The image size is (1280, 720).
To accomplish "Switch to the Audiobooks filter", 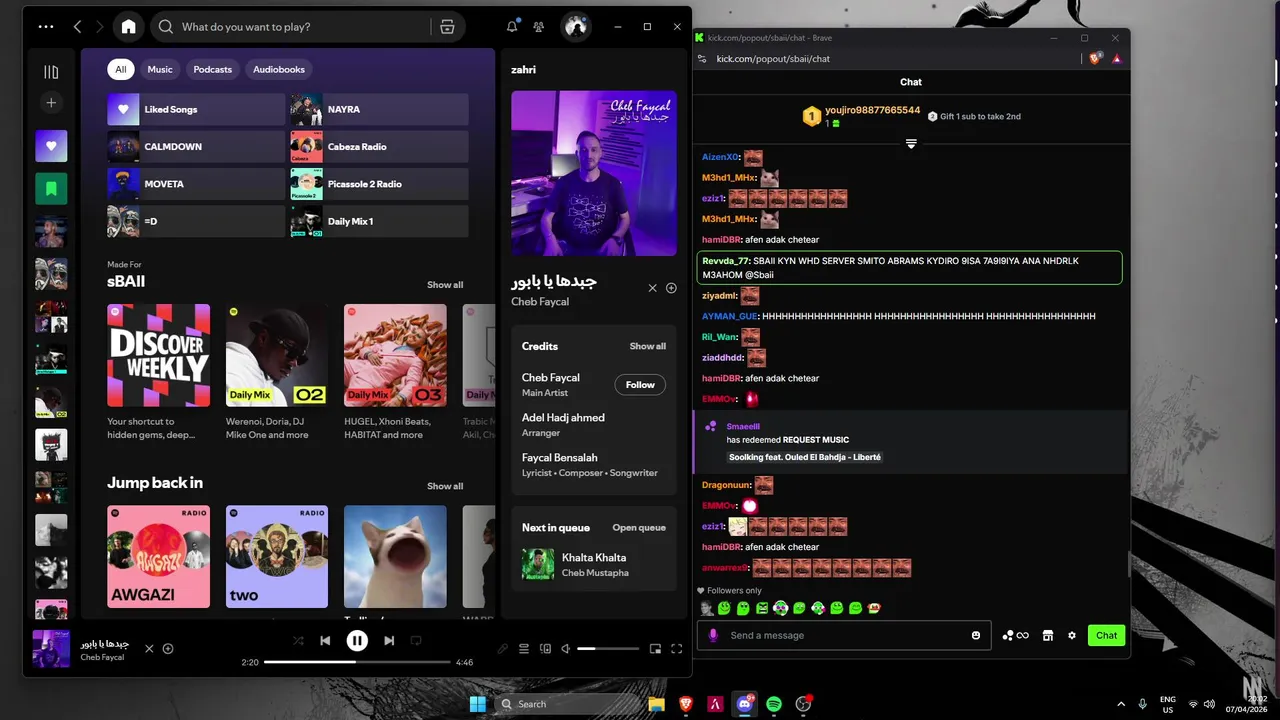I will coord(279,69).
